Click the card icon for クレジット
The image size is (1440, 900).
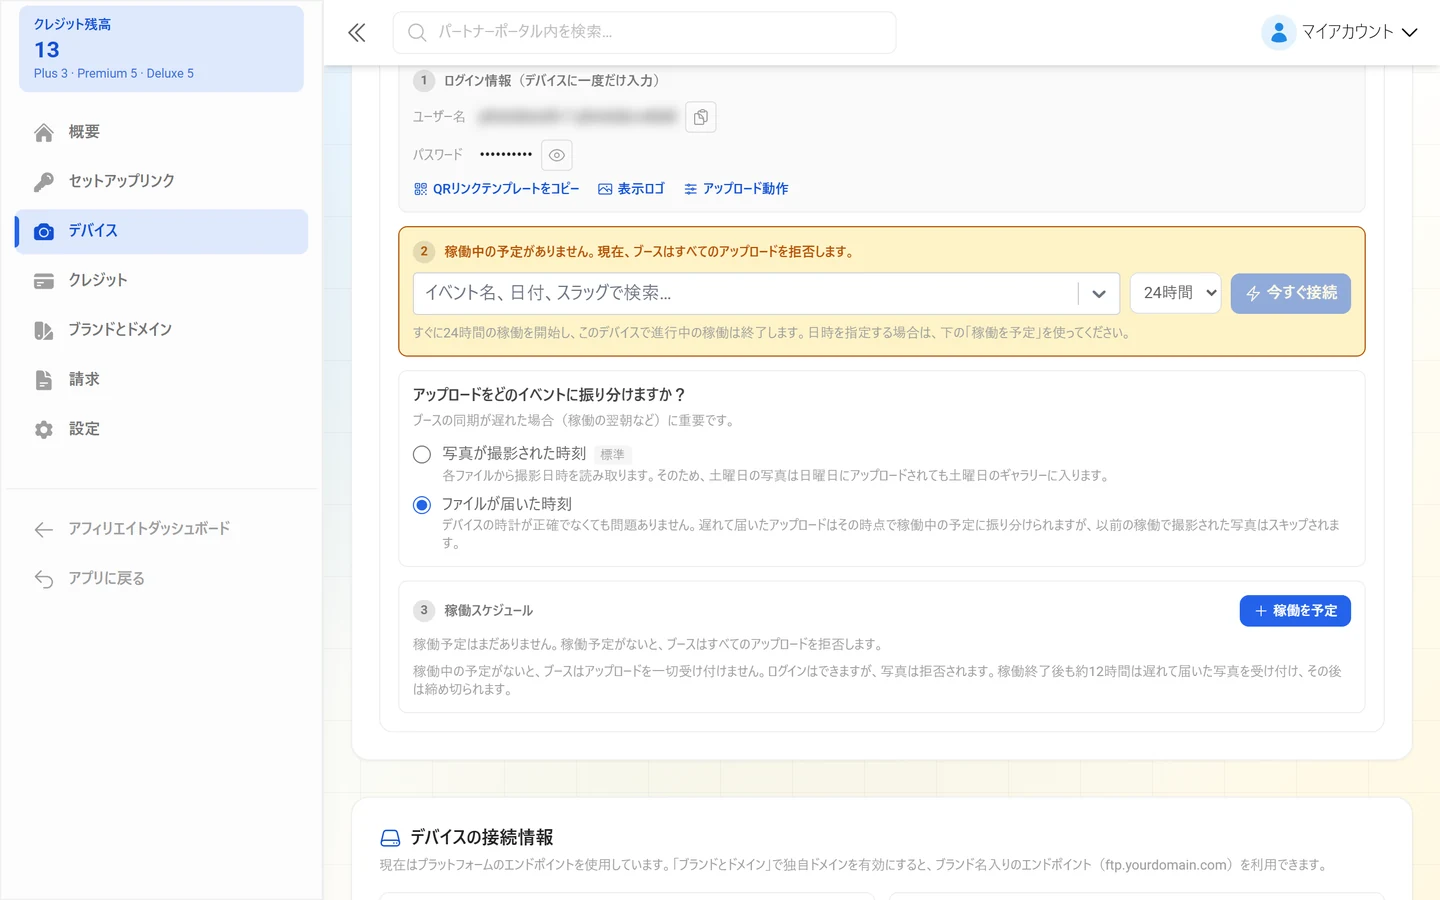[x=44, y=281]
